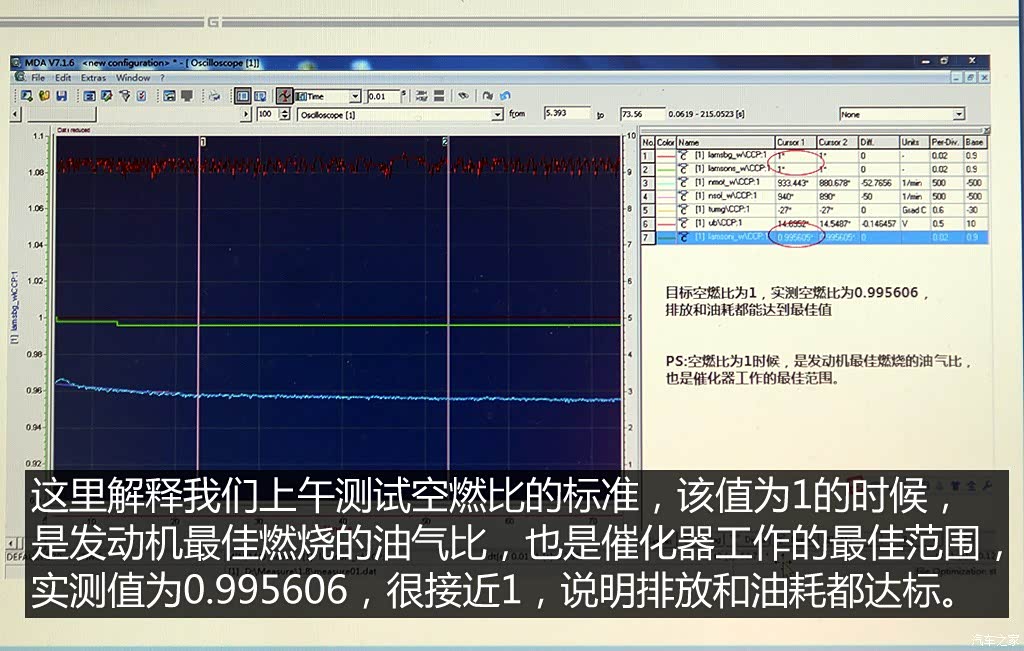Click signal type icon in lamsbg_w row 1
1024x651 pixels.
[x=684, y=155]
